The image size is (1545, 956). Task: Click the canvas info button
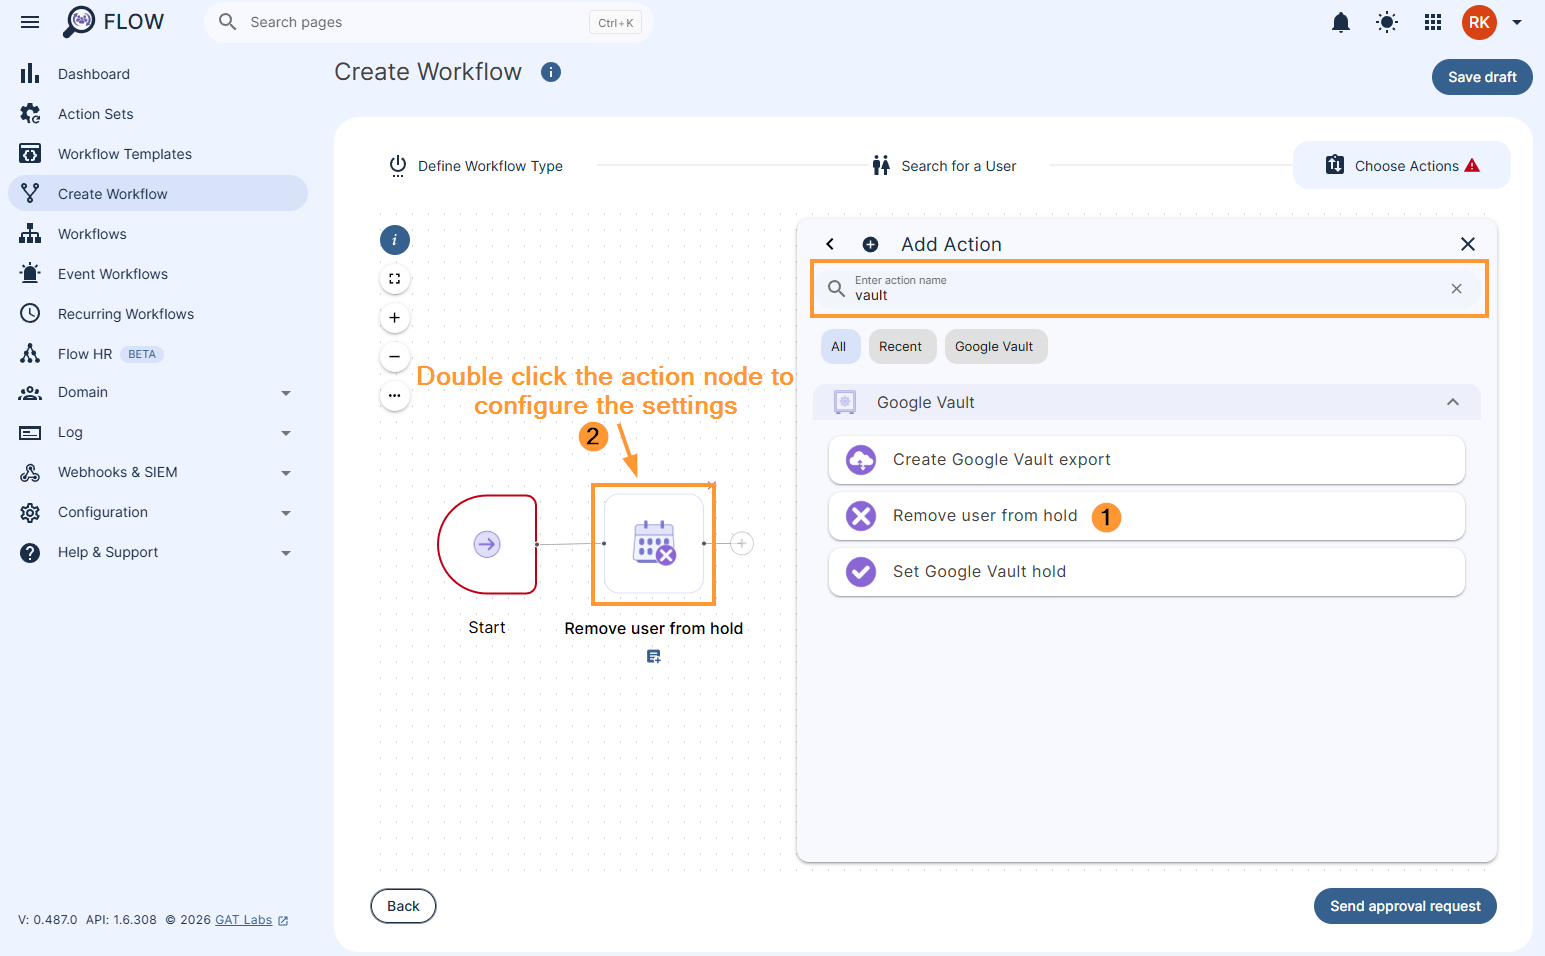[x=395, y=240]
